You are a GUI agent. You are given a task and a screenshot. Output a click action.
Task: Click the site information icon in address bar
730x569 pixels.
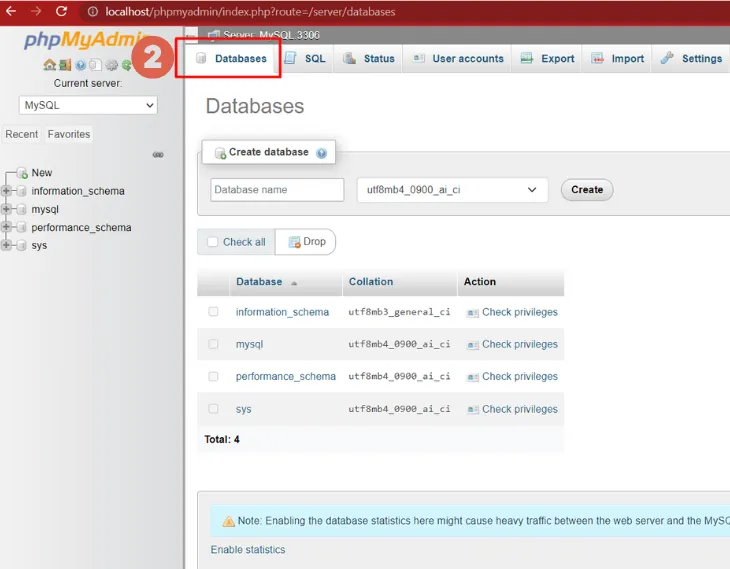[93, 11]
